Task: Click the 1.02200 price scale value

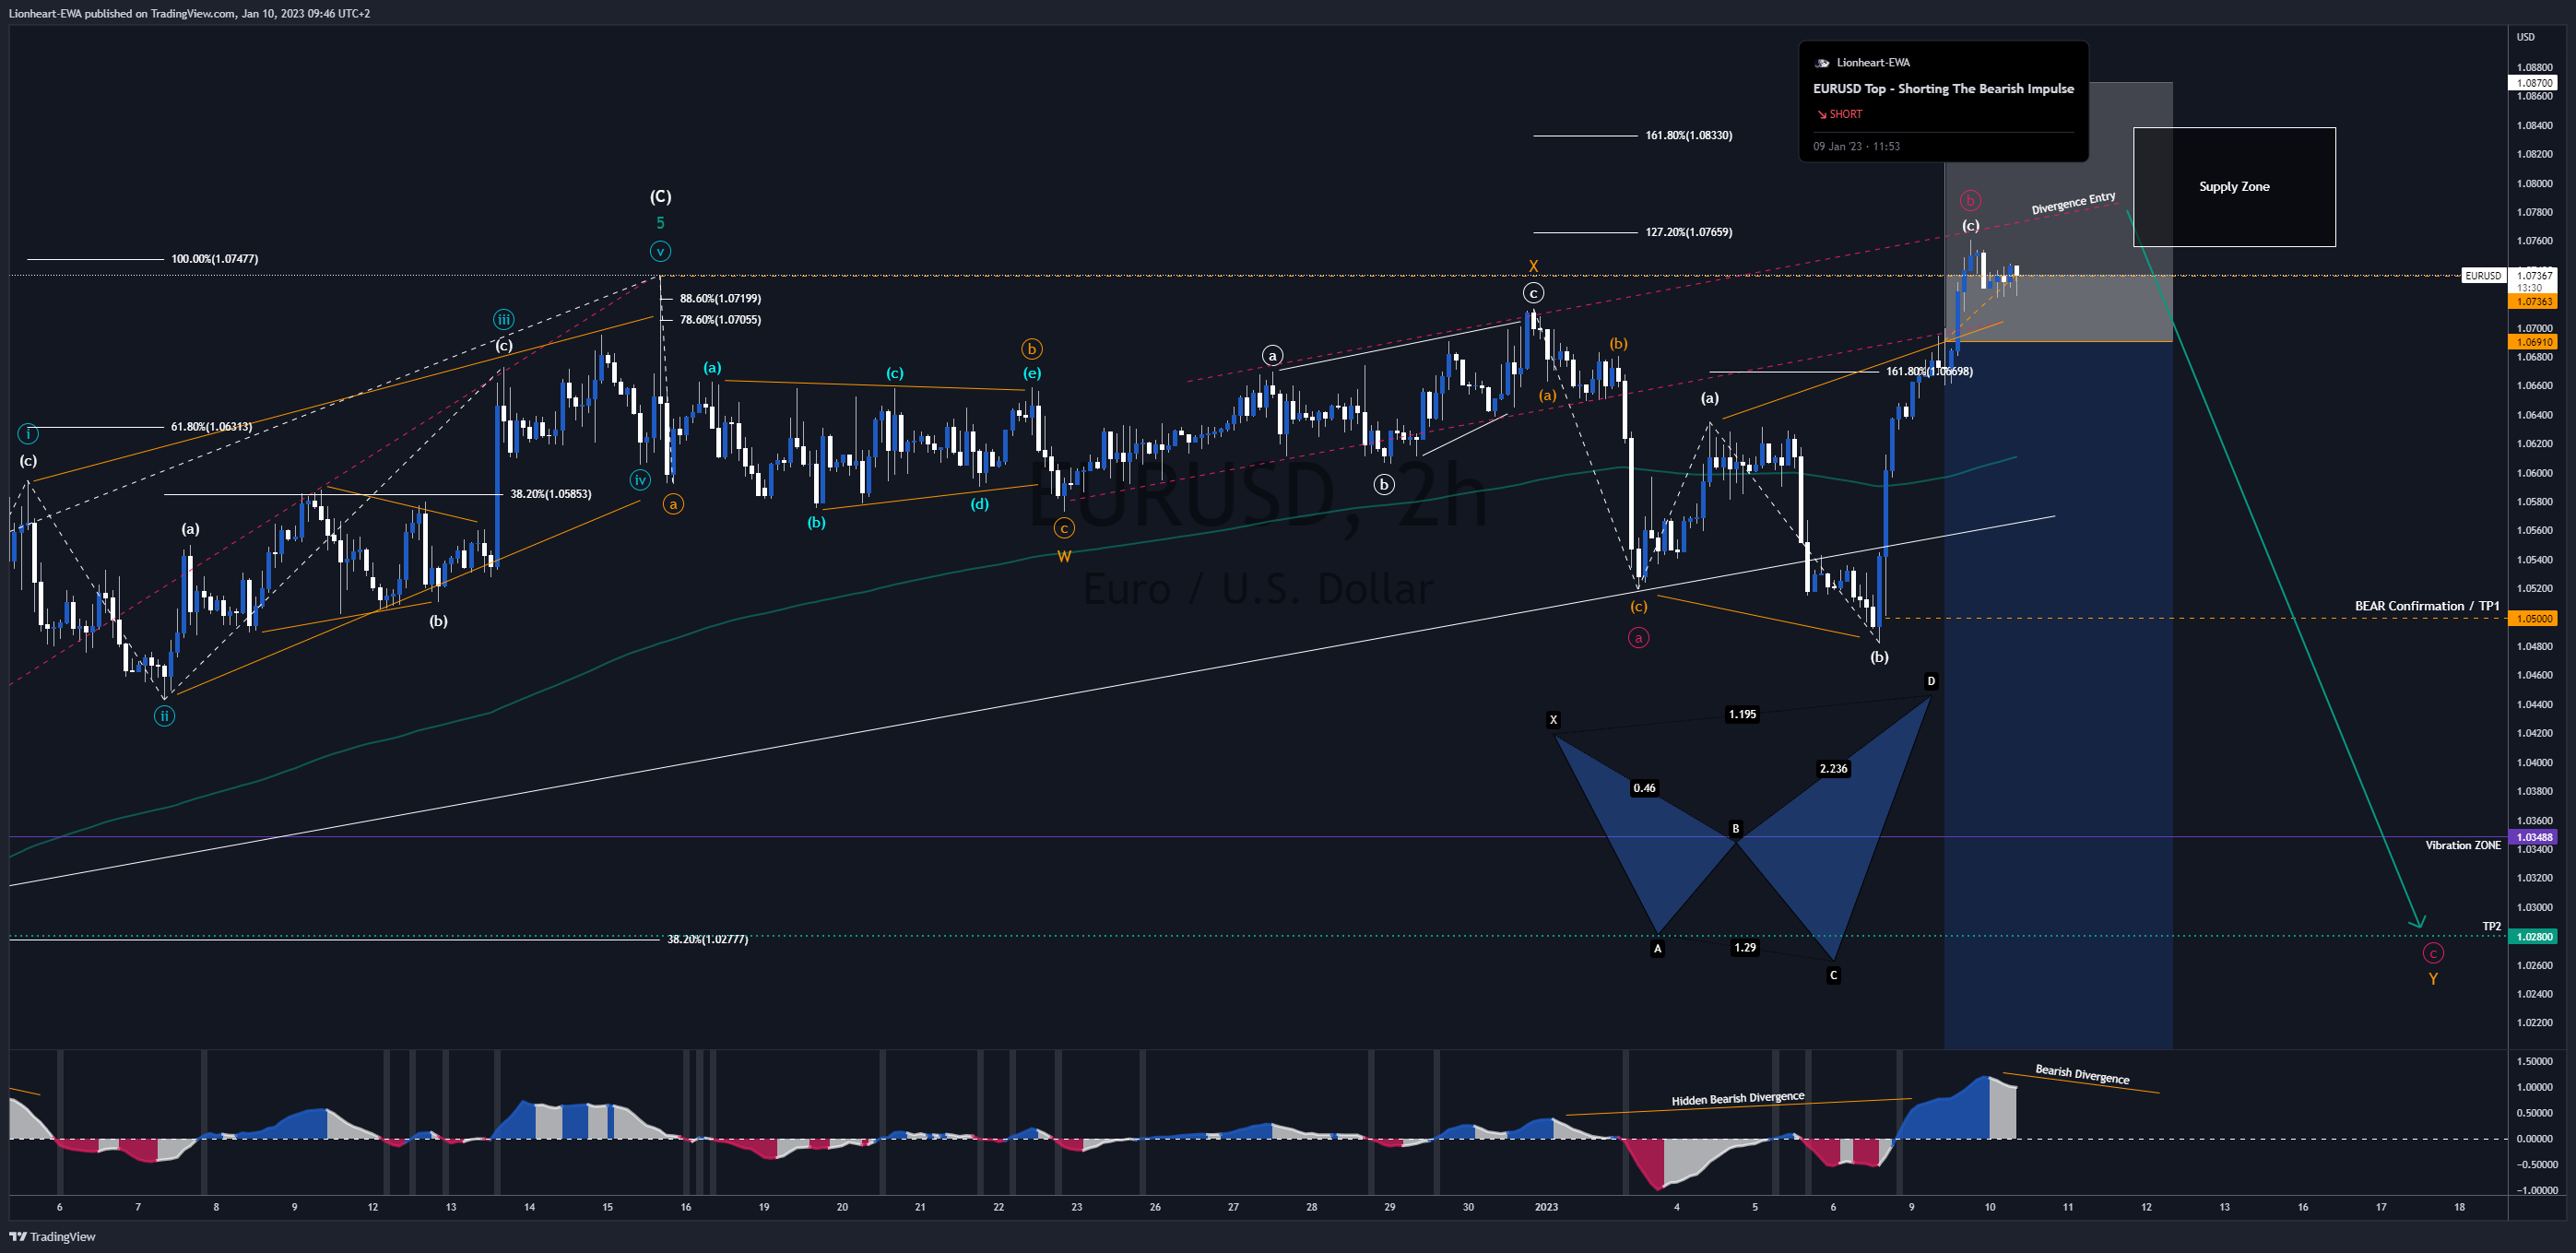Action: [2534, 1022]
